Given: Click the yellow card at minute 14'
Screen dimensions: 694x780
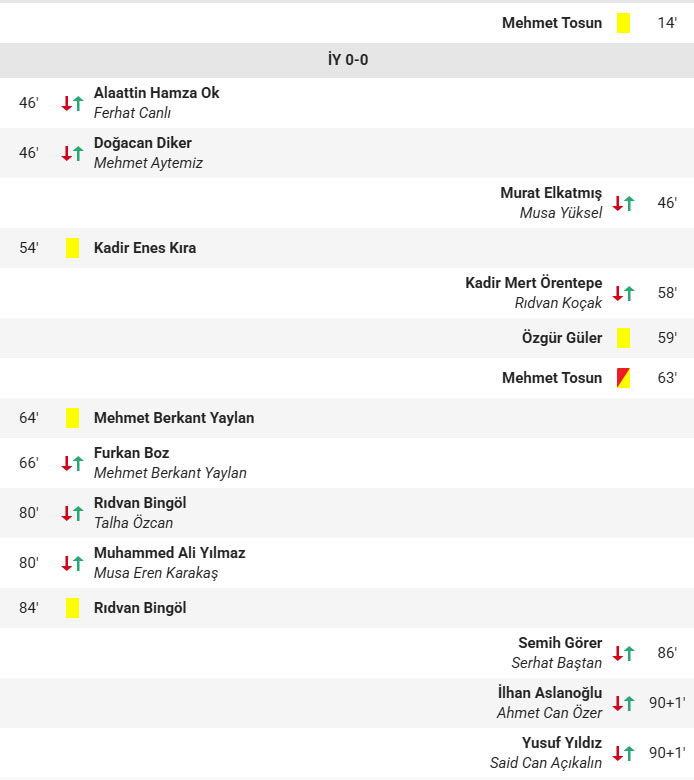Looking at the screenshot, I should [623, 23].
